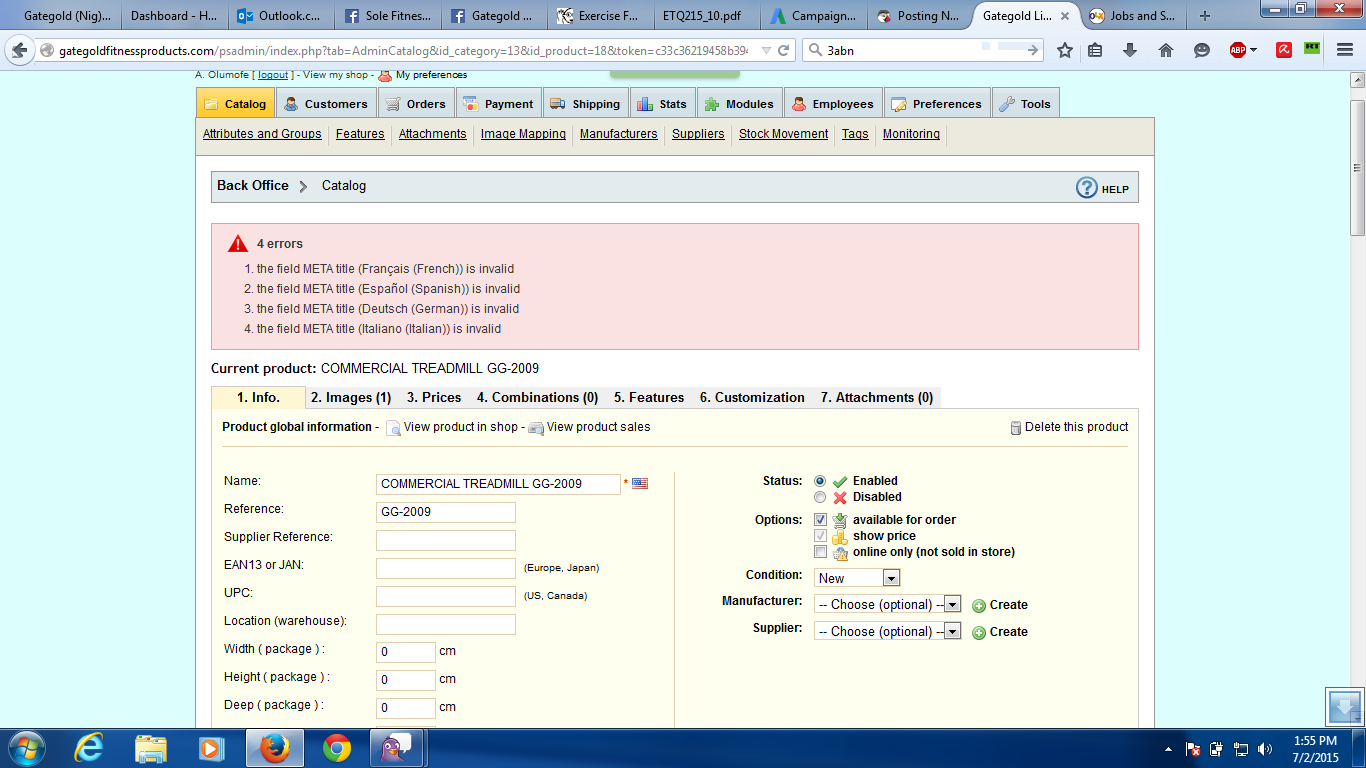The image size is (1366, 768).
Task: Click the Name input field
Action: (x=498, y=484)
